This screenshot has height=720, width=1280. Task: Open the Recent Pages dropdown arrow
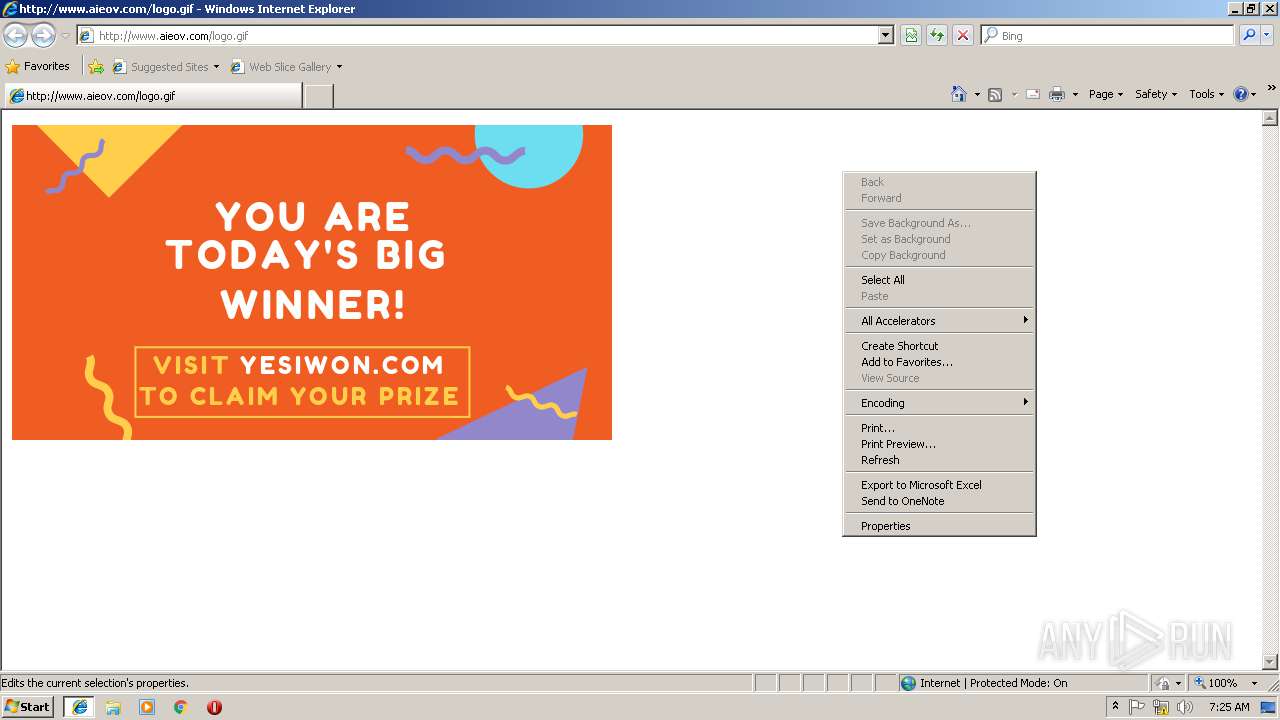pos(65,35)
